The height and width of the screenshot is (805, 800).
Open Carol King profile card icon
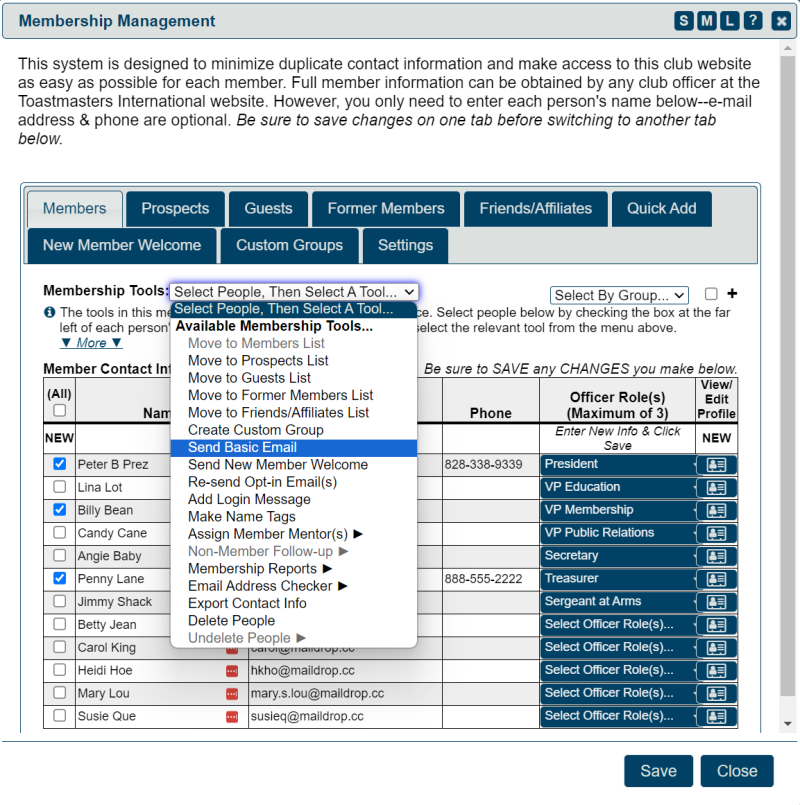pyautogui.click(x=716, y=648)
